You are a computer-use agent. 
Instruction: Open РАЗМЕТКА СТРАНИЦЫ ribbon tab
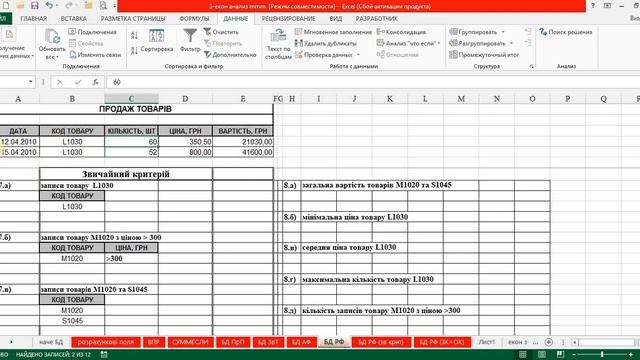pos(133,18)
